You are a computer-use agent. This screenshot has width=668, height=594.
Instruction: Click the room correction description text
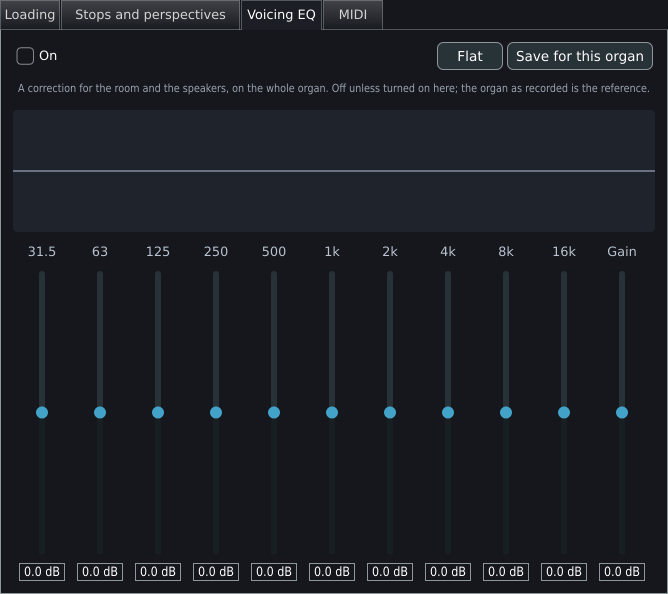click(334, 88)
